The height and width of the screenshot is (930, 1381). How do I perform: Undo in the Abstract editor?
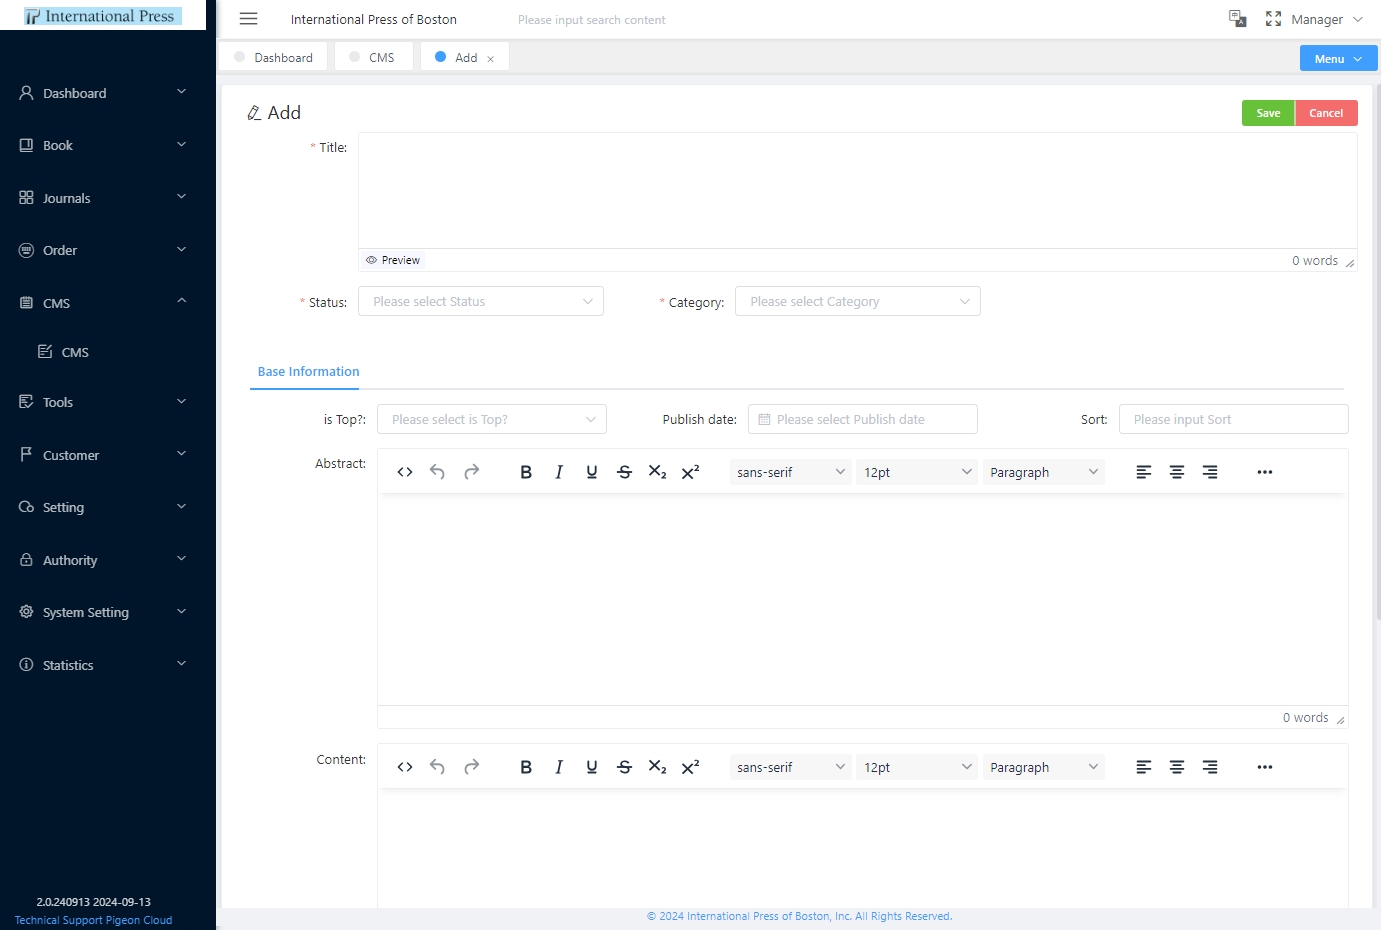click(x=437, y=472)
